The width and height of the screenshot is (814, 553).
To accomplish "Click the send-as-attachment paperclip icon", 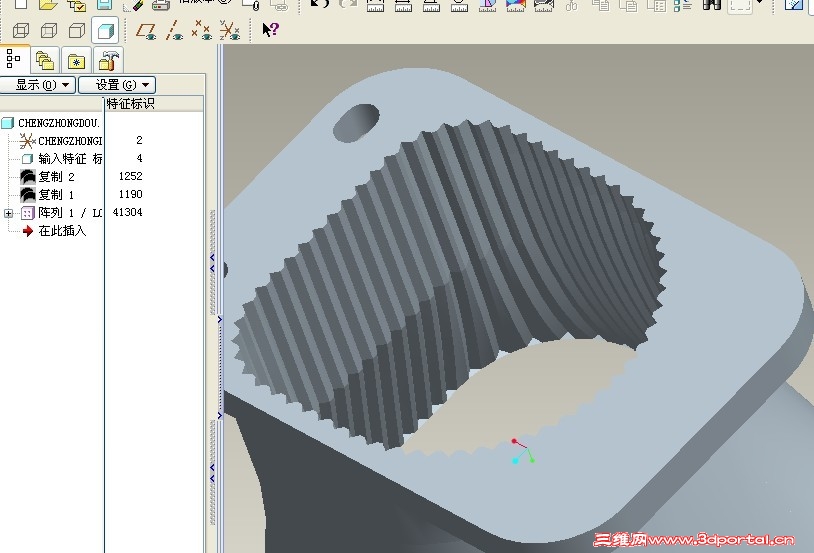I will [x=251, y=5].
